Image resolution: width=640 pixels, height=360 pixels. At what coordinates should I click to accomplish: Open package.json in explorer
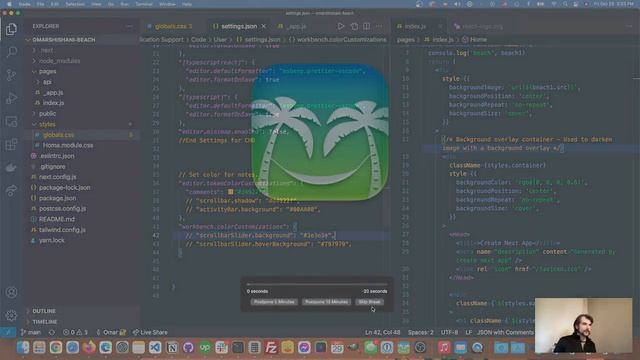[x=57, y=198]
